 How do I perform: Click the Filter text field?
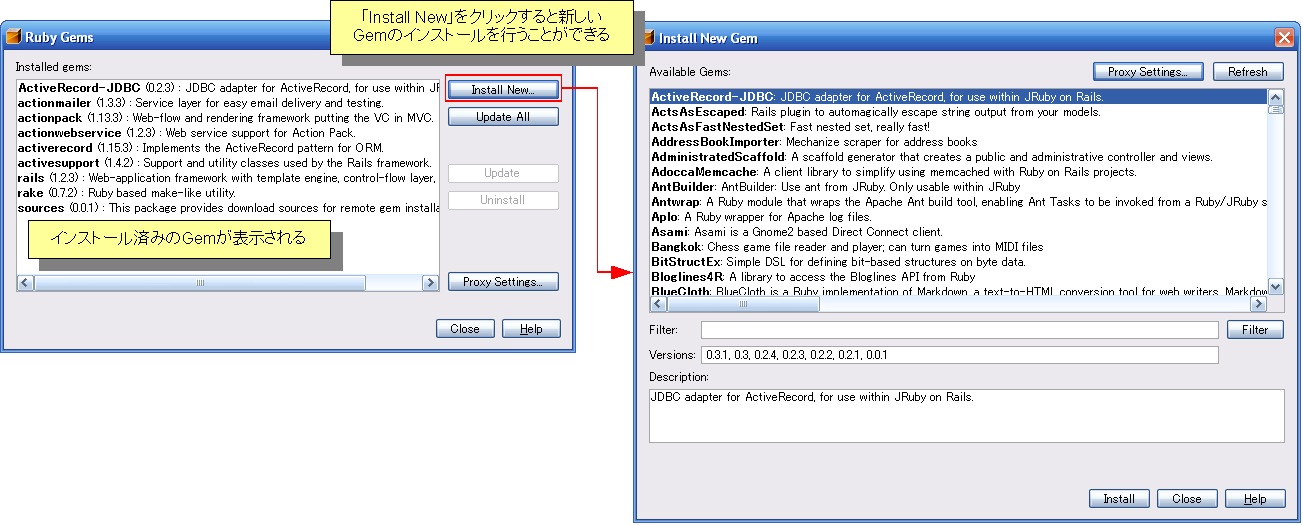(x=960, y=330)
